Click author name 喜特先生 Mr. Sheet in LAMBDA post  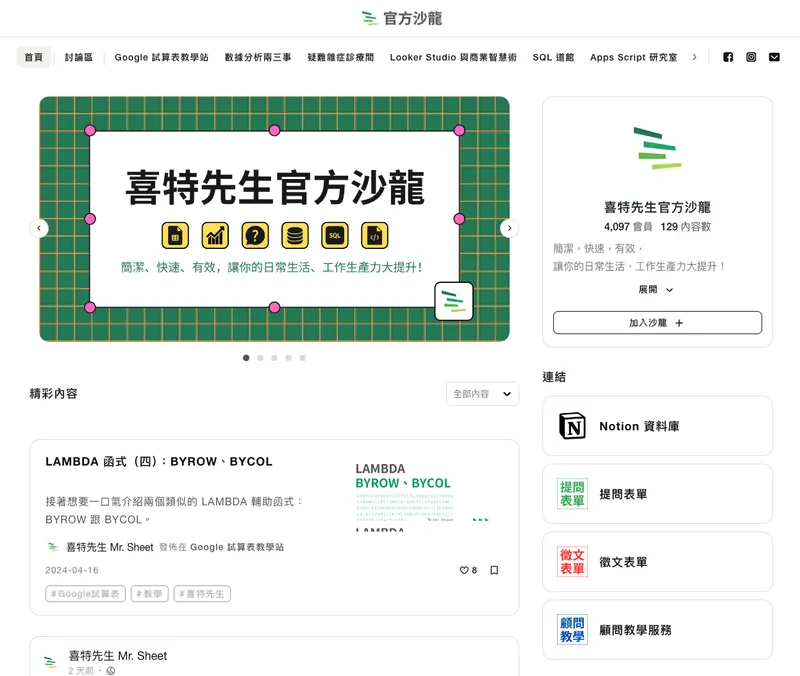[110, 547]
